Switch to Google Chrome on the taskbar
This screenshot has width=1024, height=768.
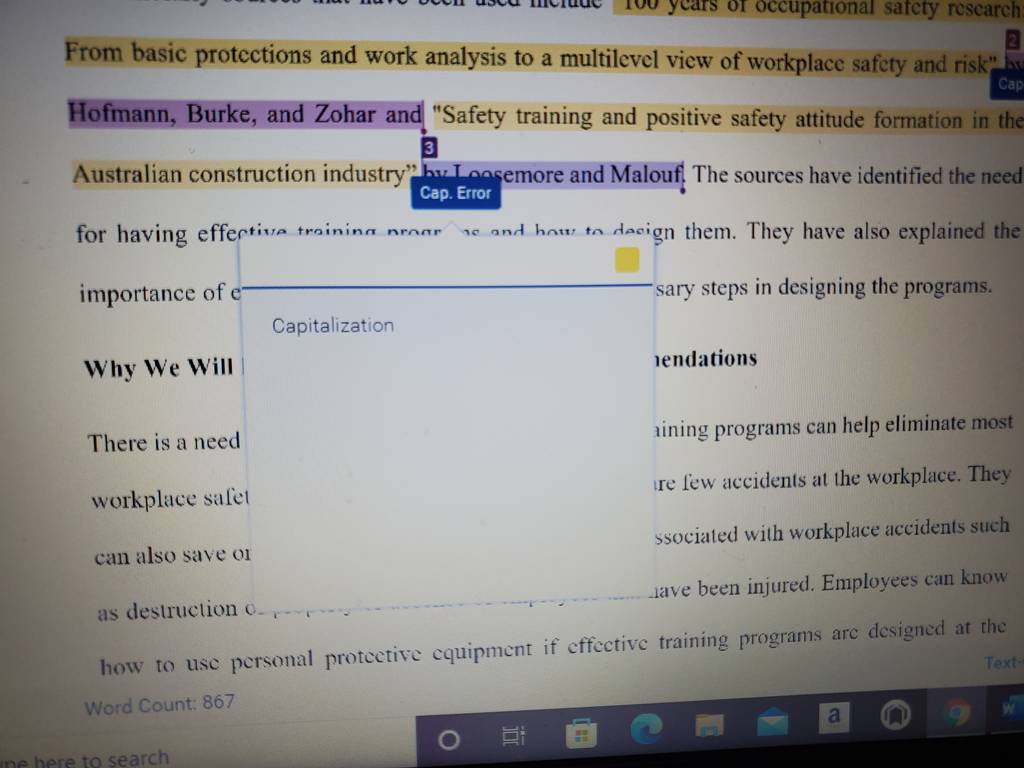[957, 712]
